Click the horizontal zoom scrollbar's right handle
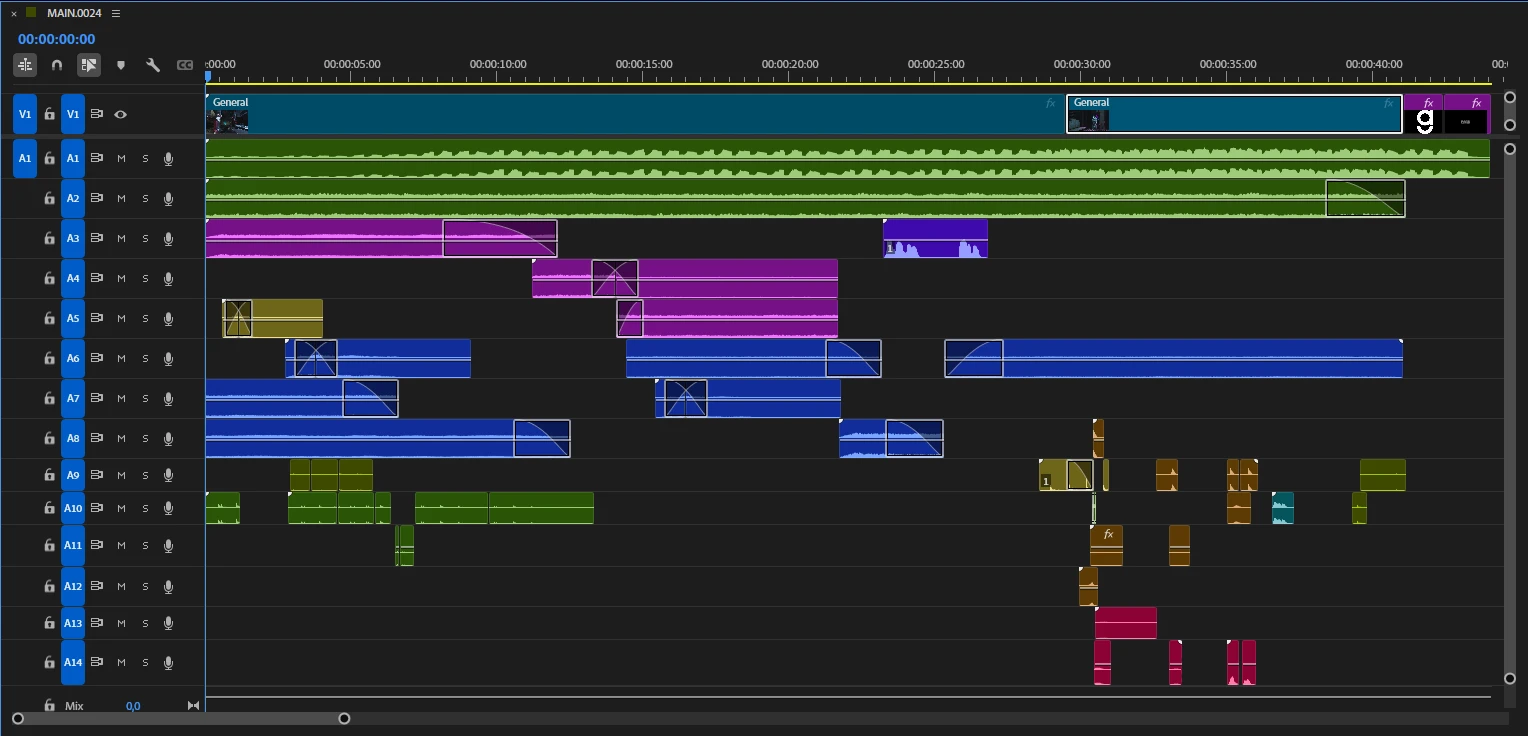The height and width of the screenshot is (736, 1528). point(344,718)
